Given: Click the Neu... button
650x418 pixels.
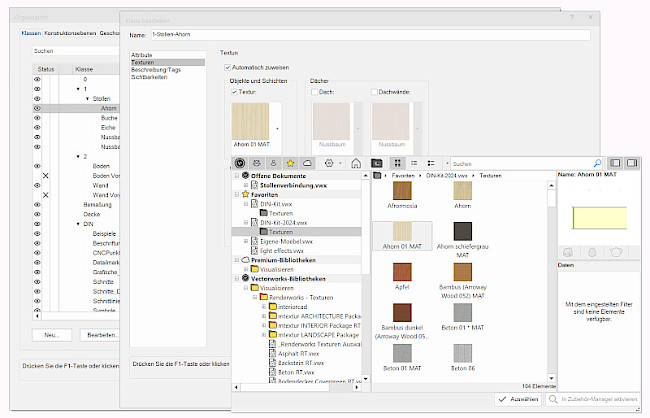Looking at the screenshot, I should [49, 333].
